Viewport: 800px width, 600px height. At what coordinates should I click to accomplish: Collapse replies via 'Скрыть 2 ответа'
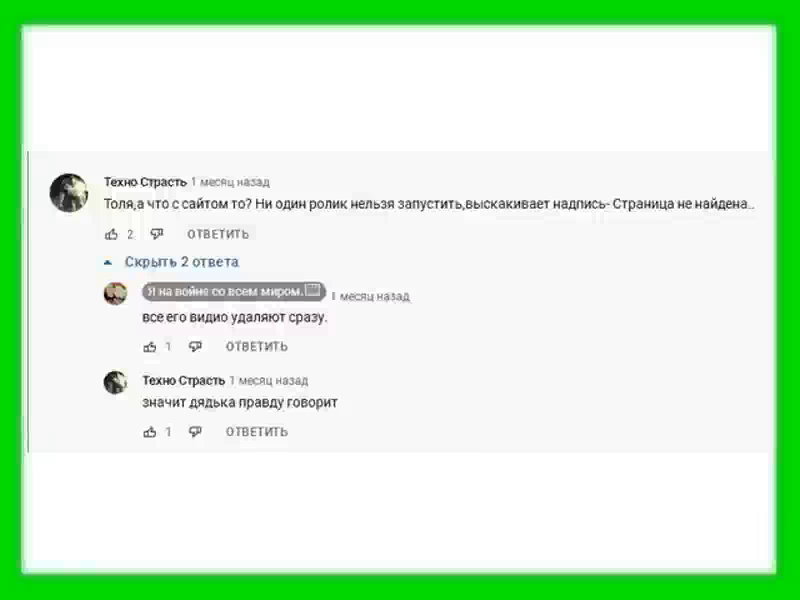182,262
